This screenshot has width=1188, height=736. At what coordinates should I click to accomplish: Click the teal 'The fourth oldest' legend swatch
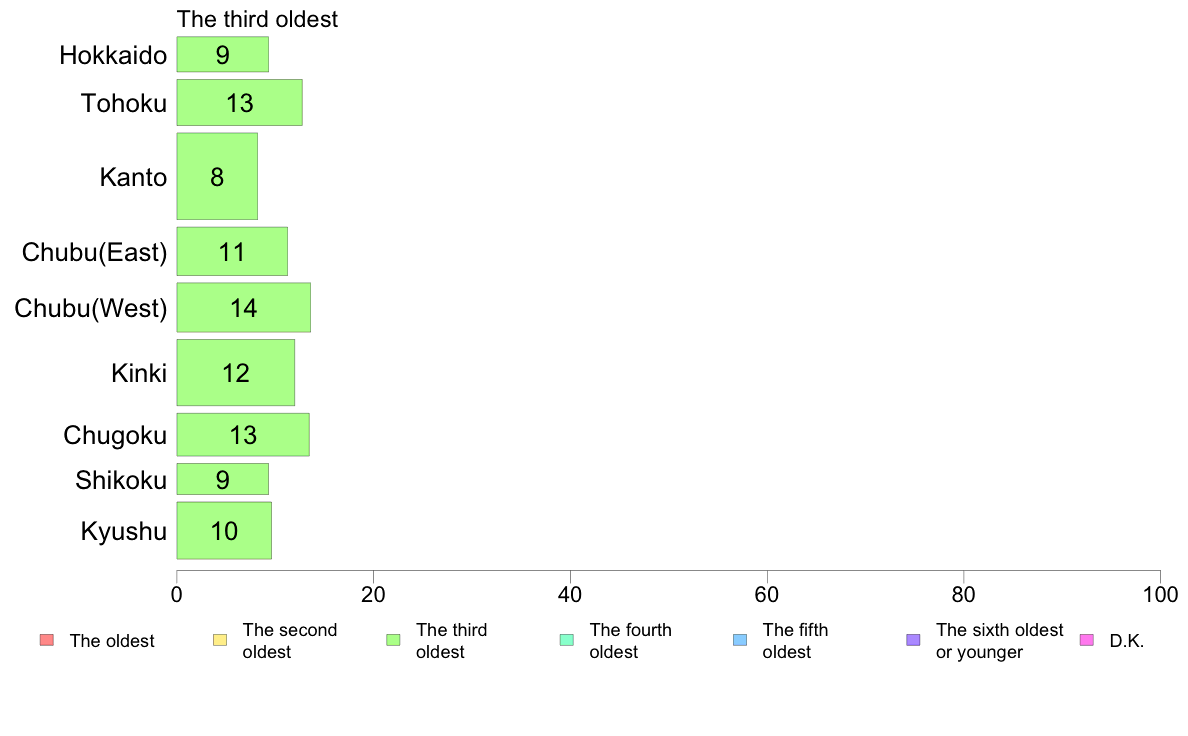click(x=567, y=640)
